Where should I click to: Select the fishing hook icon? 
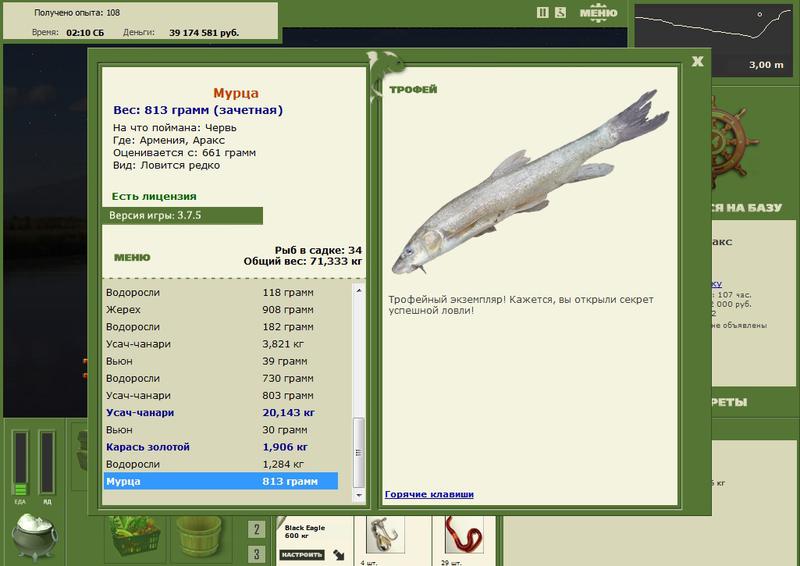click(x=386, y=534)
